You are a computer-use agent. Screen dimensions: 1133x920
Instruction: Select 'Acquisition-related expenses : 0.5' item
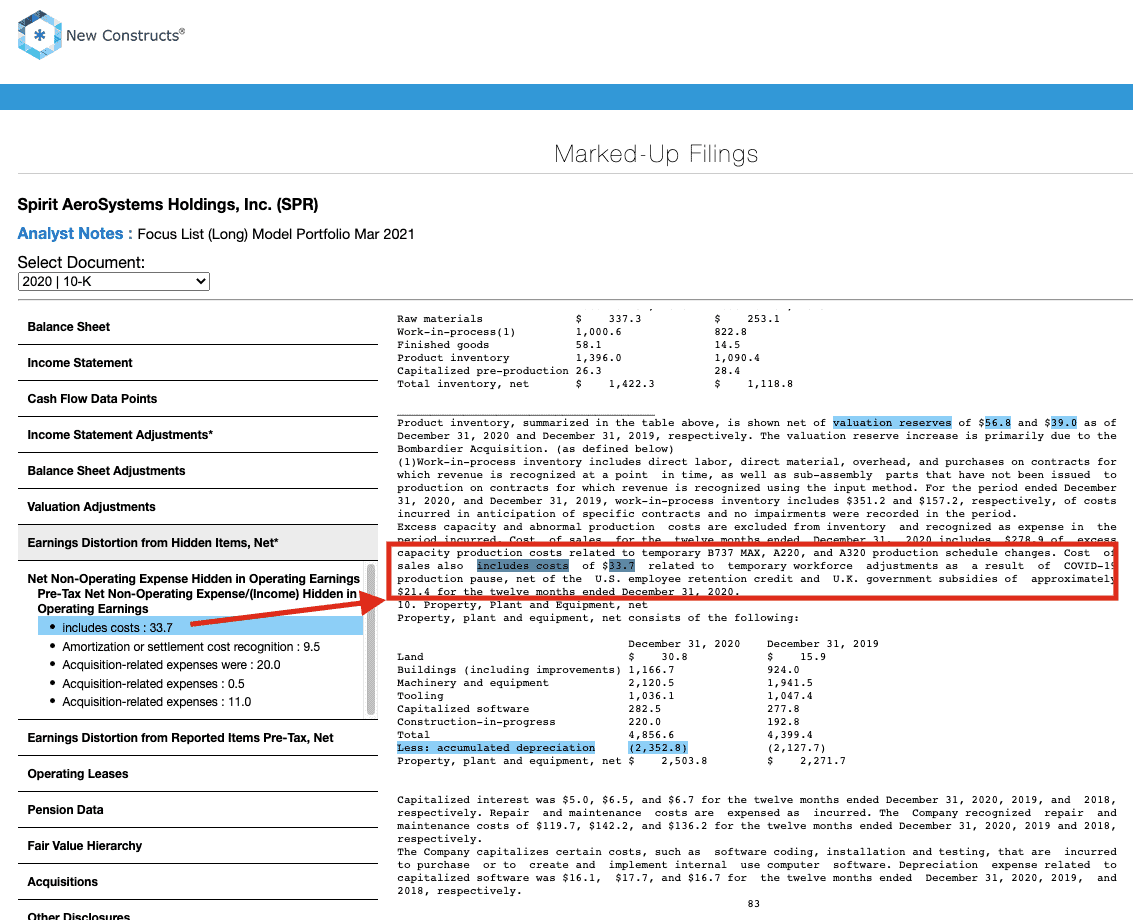pos(153,684)
